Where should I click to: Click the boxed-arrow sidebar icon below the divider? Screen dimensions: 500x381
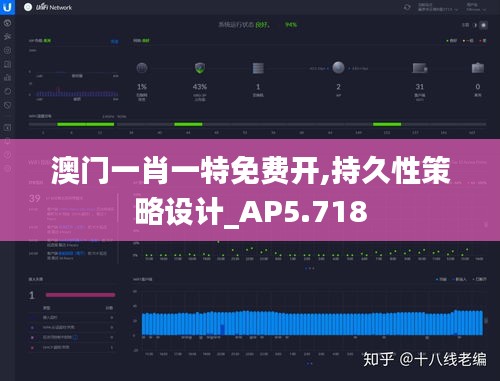pos(7,127)
